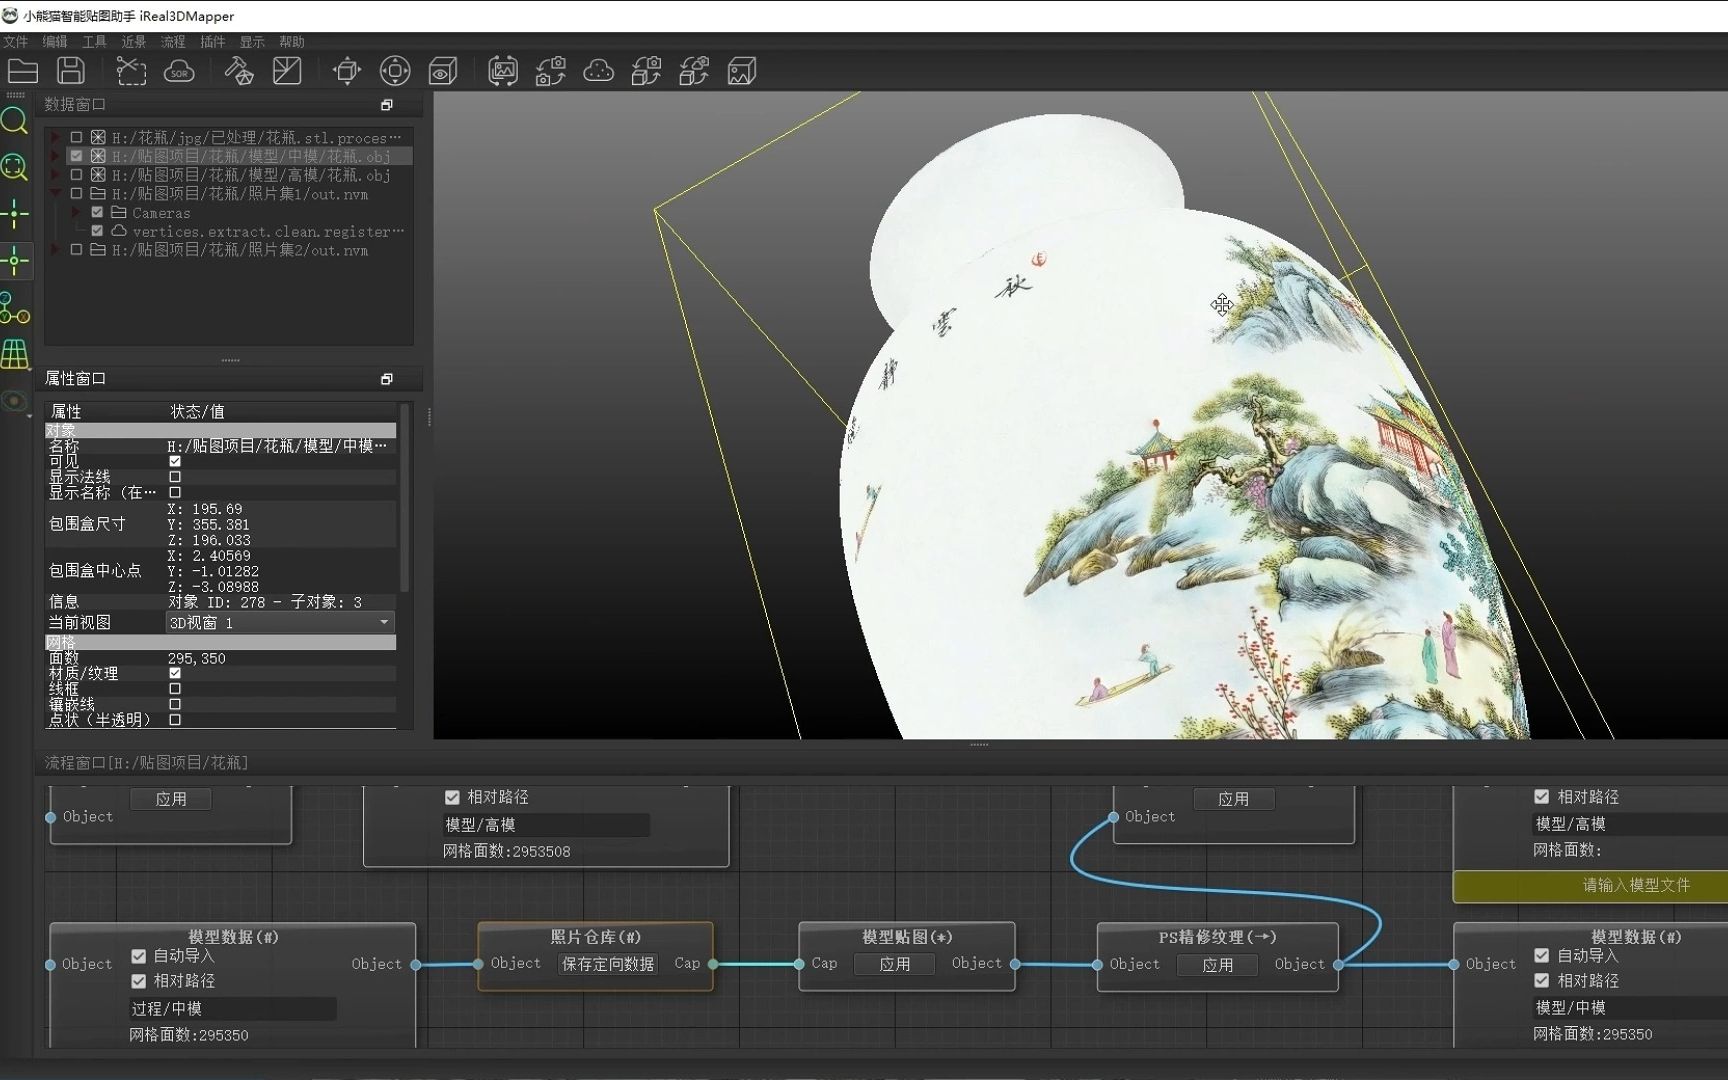Click the property panel vertical scrollbar
The height and width of the screenshot is (1080, 1728).
pos(404,498)
